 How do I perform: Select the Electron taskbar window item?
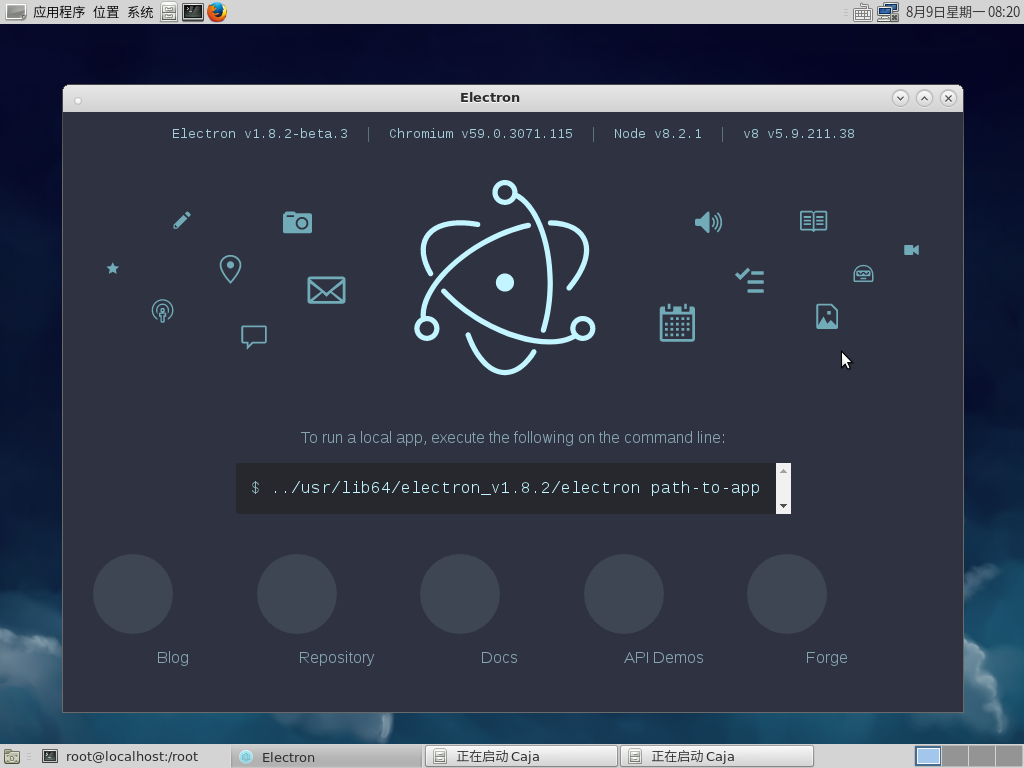point(327,757)
